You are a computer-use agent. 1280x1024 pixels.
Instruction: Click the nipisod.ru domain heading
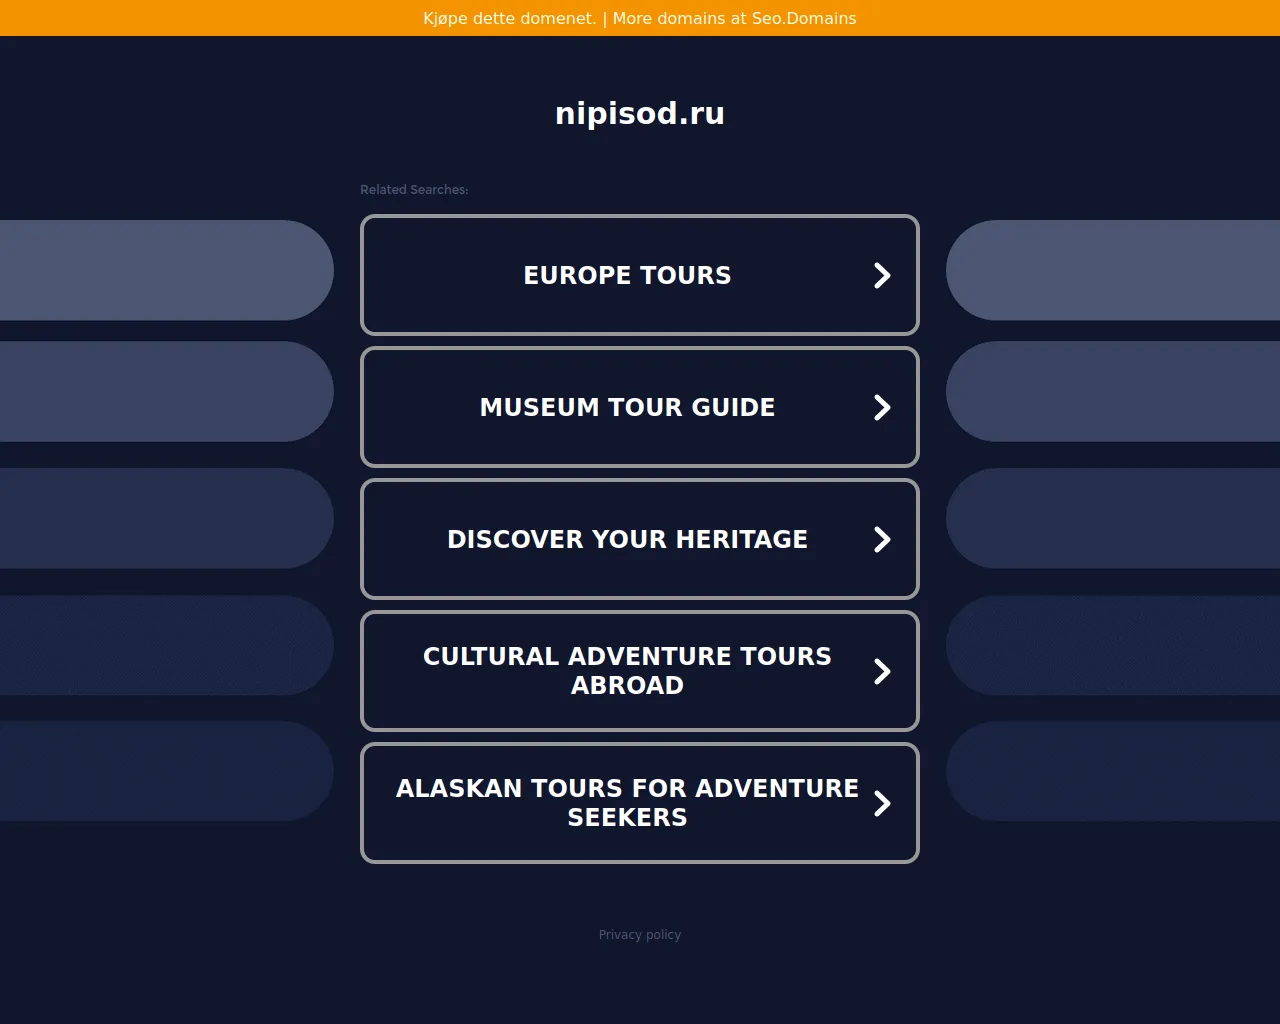pos(640,113)
